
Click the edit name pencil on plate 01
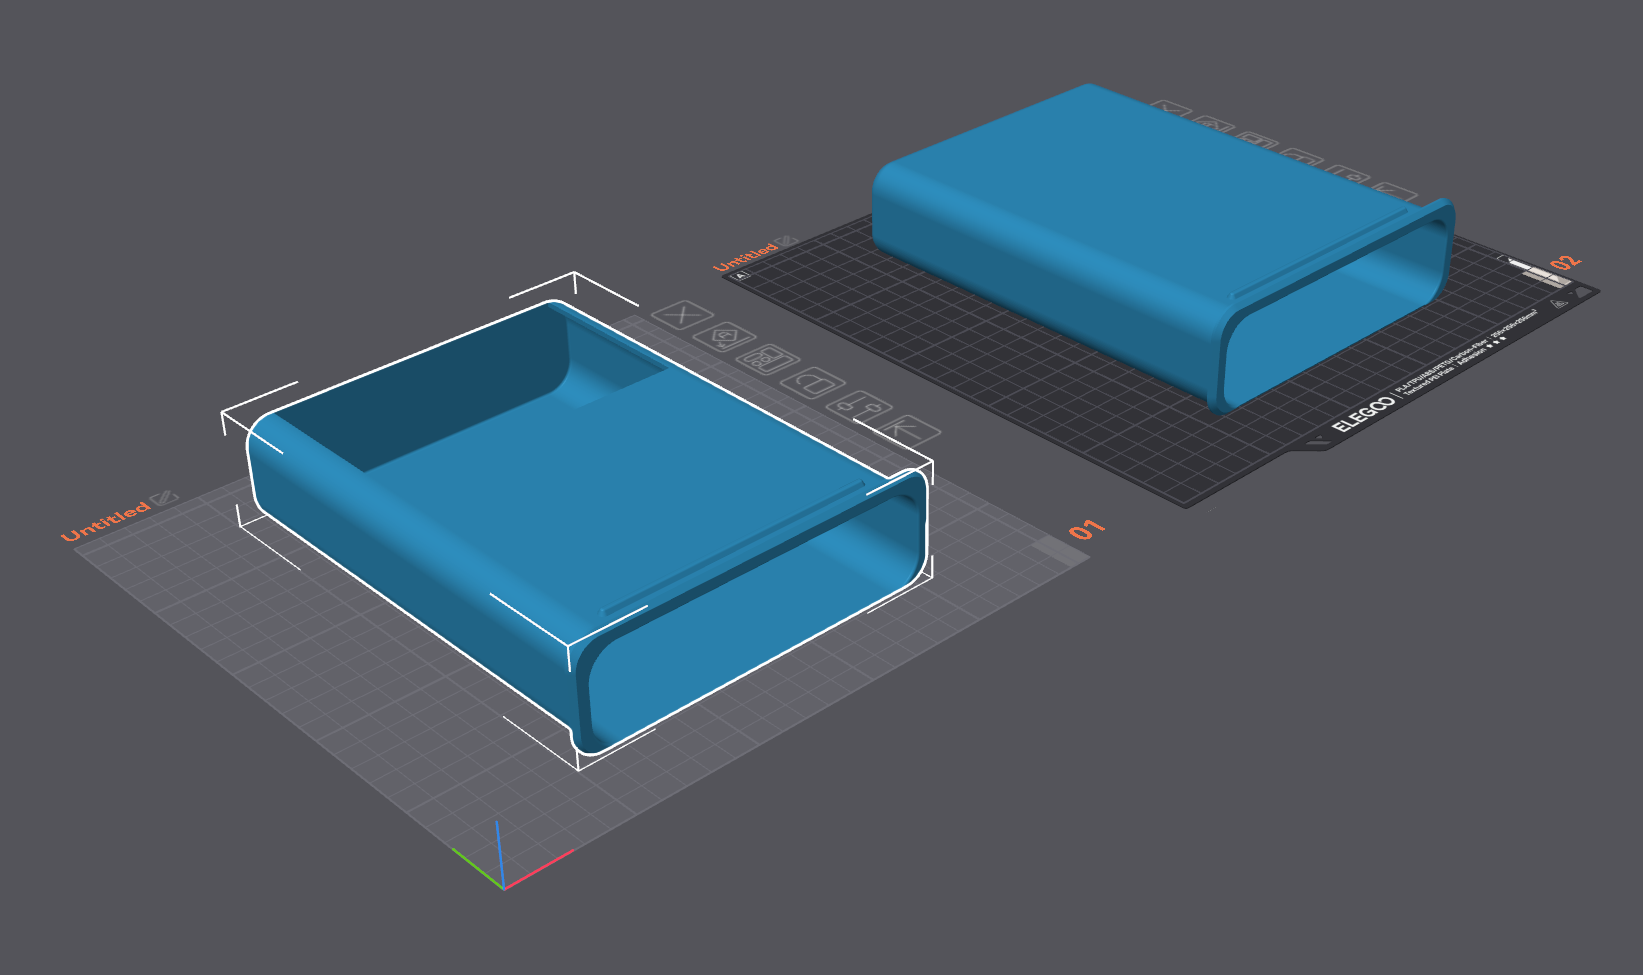(x=164, y=498)
